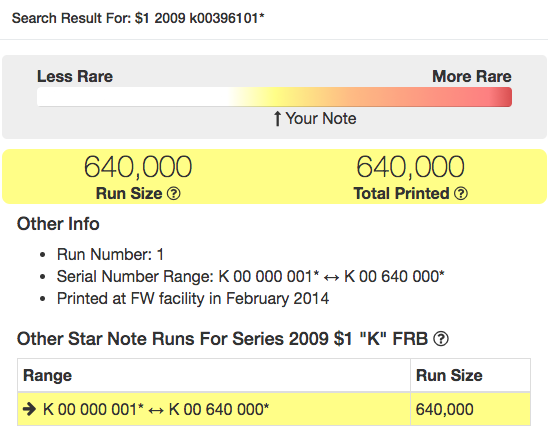The height and width of the screenshot is (437, 548).
Task: Click the Other Info heading
Action: click(x=58, y=224)
